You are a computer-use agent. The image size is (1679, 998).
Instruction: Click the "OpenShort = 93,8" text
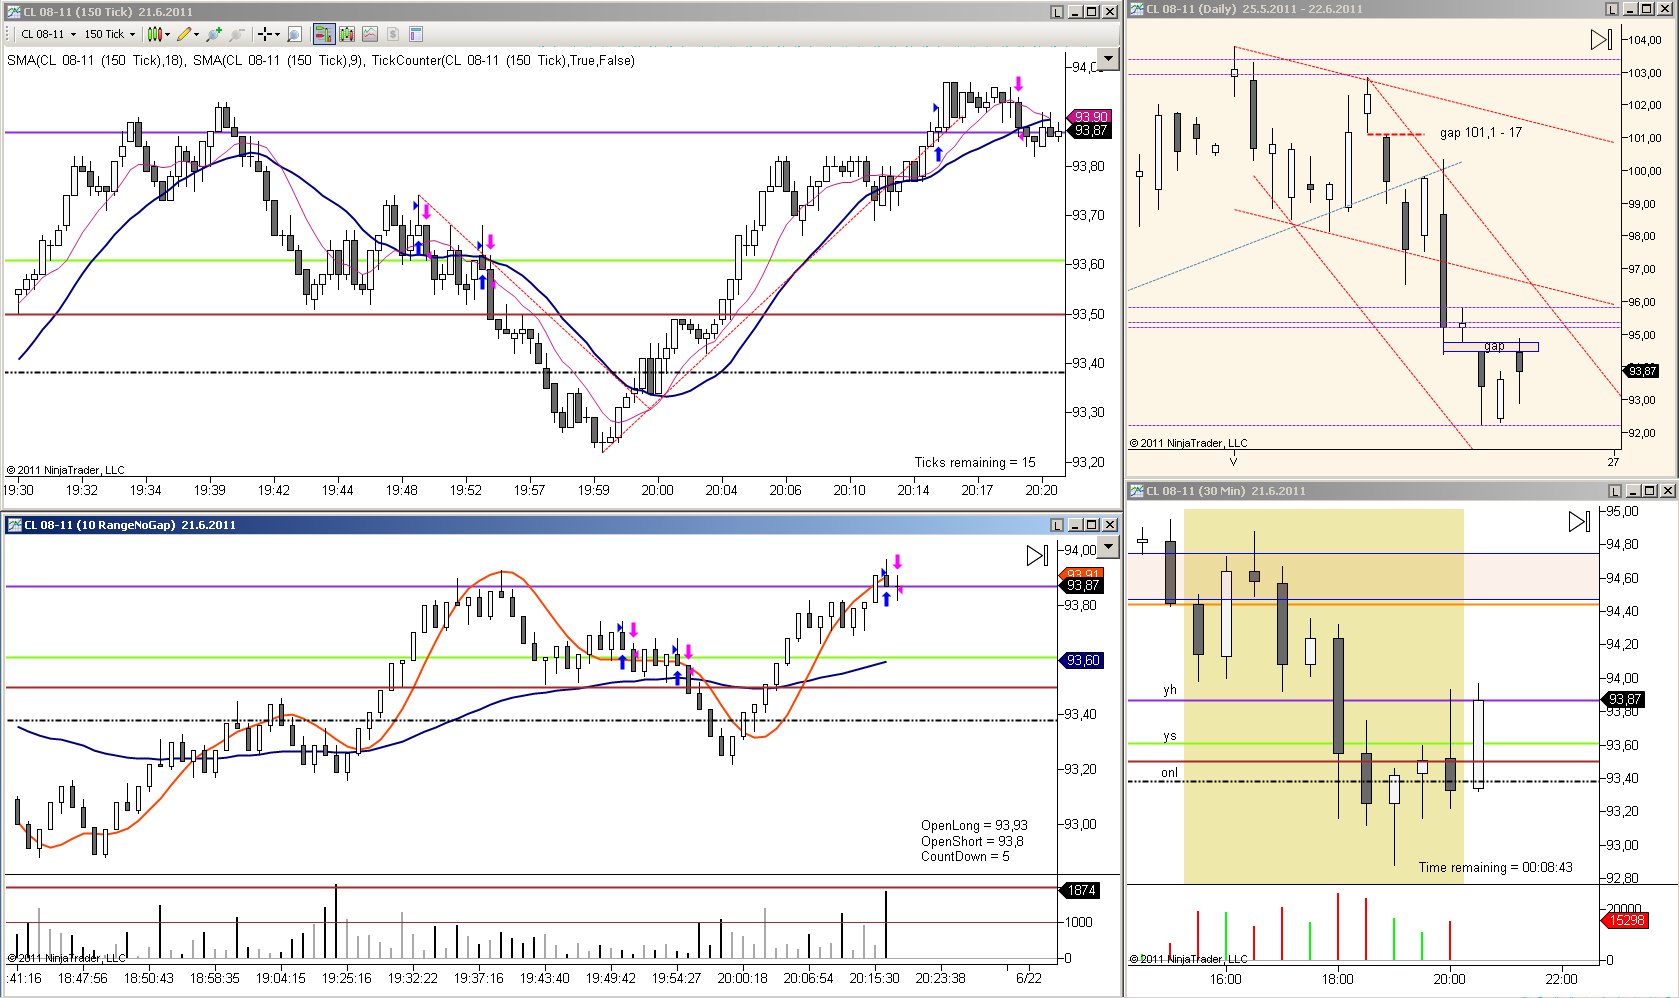[972, 841]
